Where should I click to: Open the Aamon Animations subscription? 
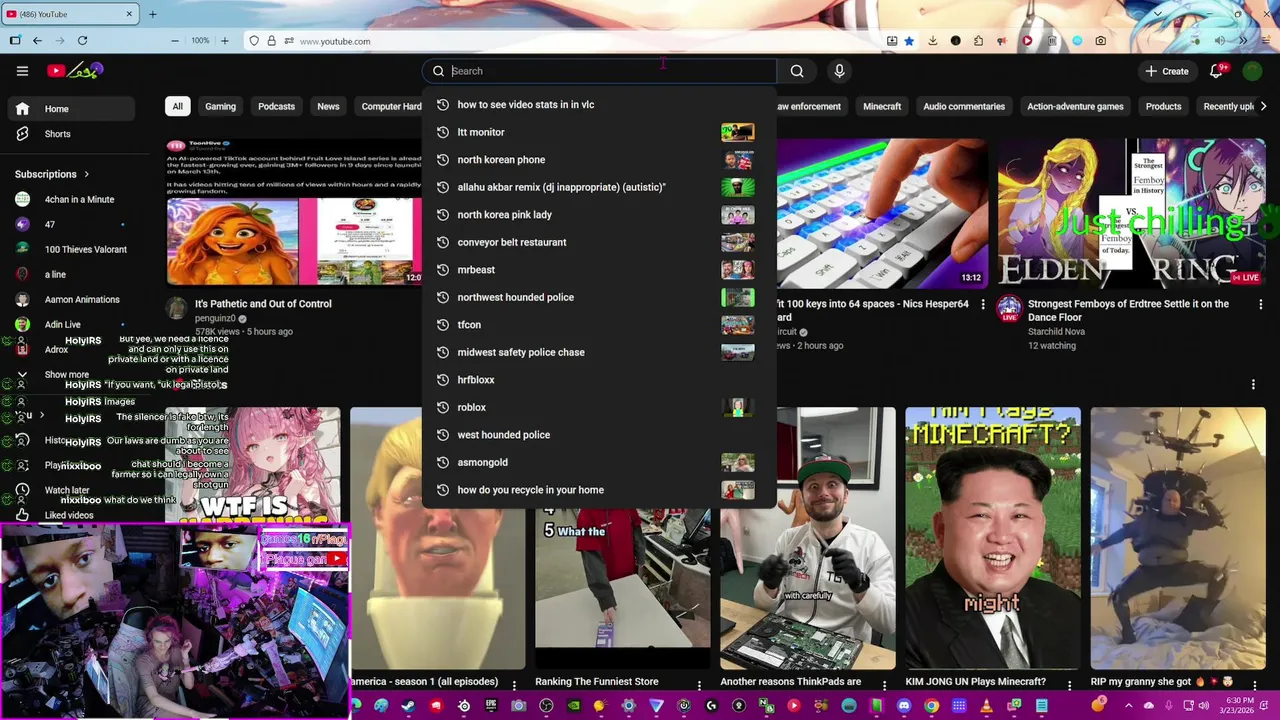pos(71,299)
